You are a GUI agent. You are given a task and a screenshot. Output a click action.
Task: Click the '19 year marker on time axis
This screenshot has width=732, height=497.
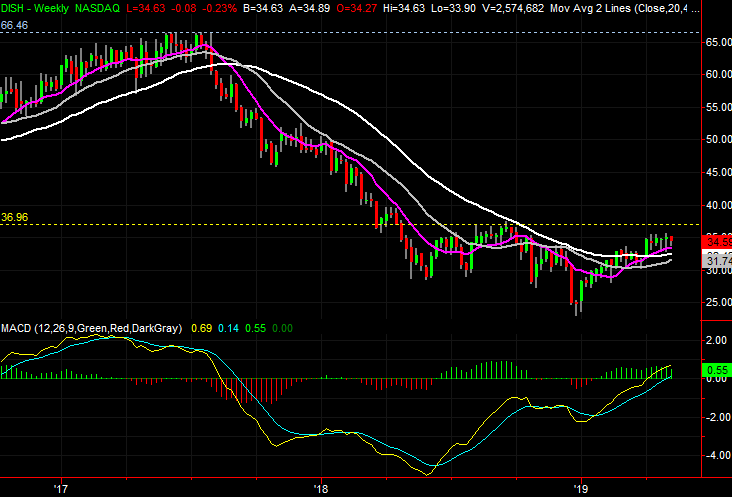[x=581, y=489]
